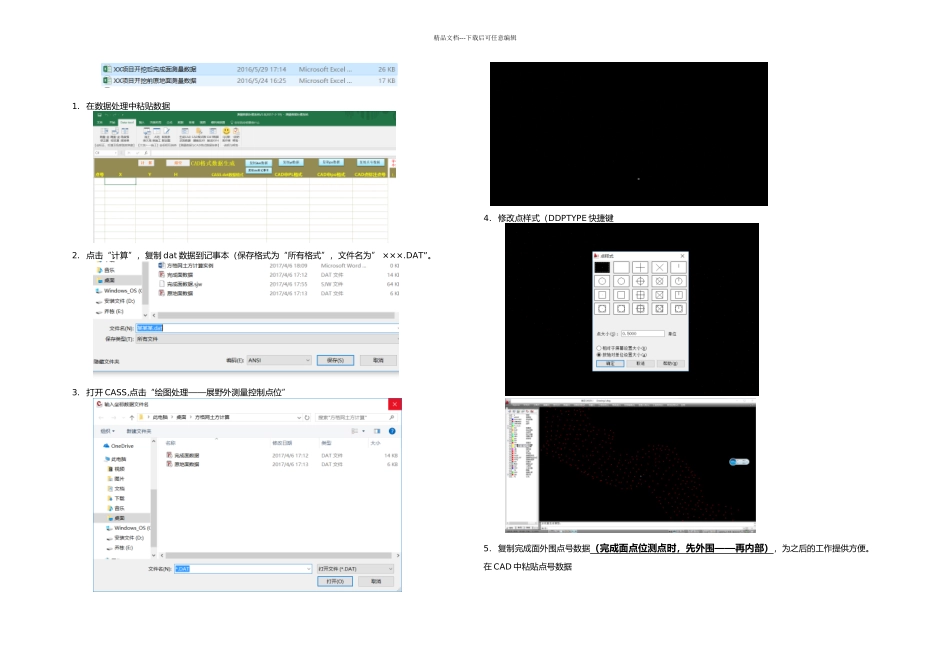This screenshot has width=950, height=672.
Task: Select OneDrive in the navigation tree
Action: pyautogui.click(x=119, y=446)
